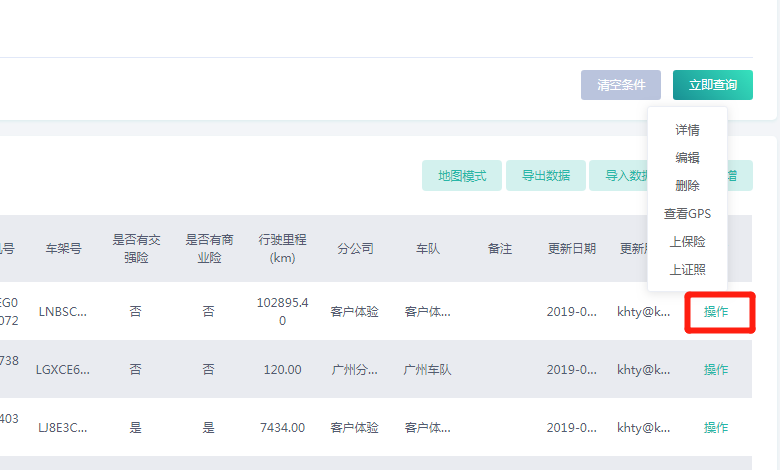Pick 删除 from the action menu

tap(687, 186)
